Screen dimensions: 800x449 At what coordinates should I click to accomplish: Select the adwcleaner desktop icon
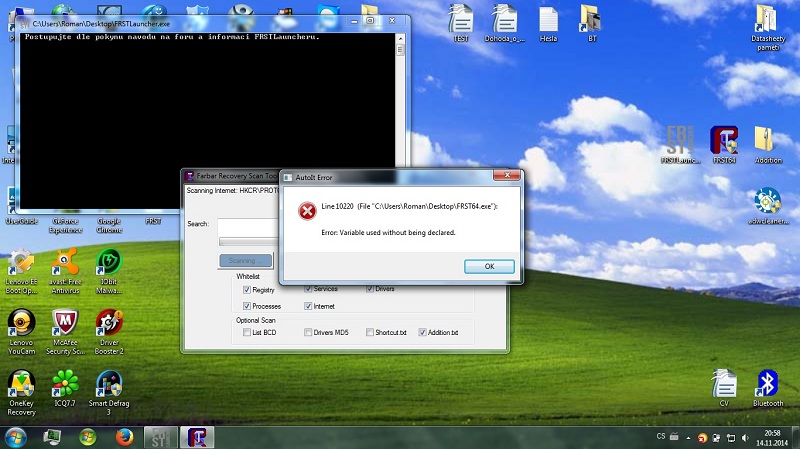tap(768, 206)
